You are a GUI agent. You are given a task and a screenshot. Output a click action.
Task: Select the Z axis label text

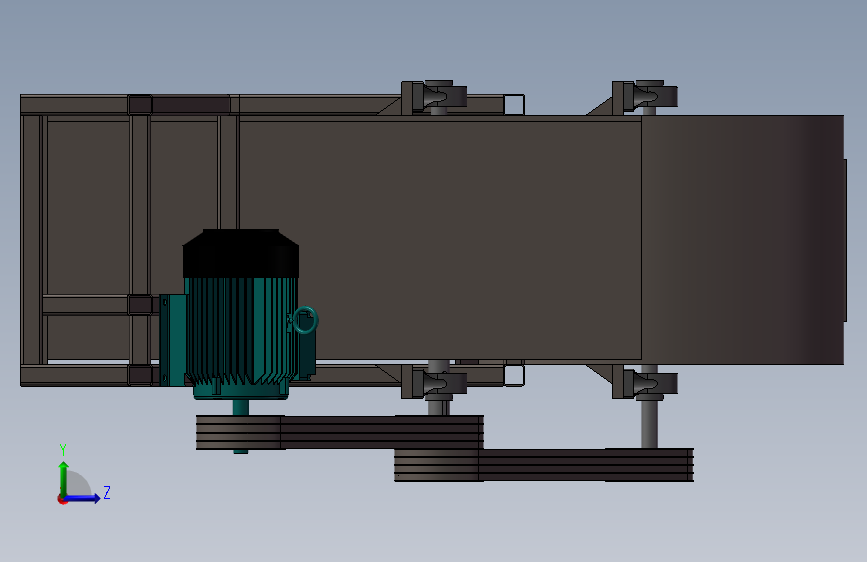[x=107, y=492]
